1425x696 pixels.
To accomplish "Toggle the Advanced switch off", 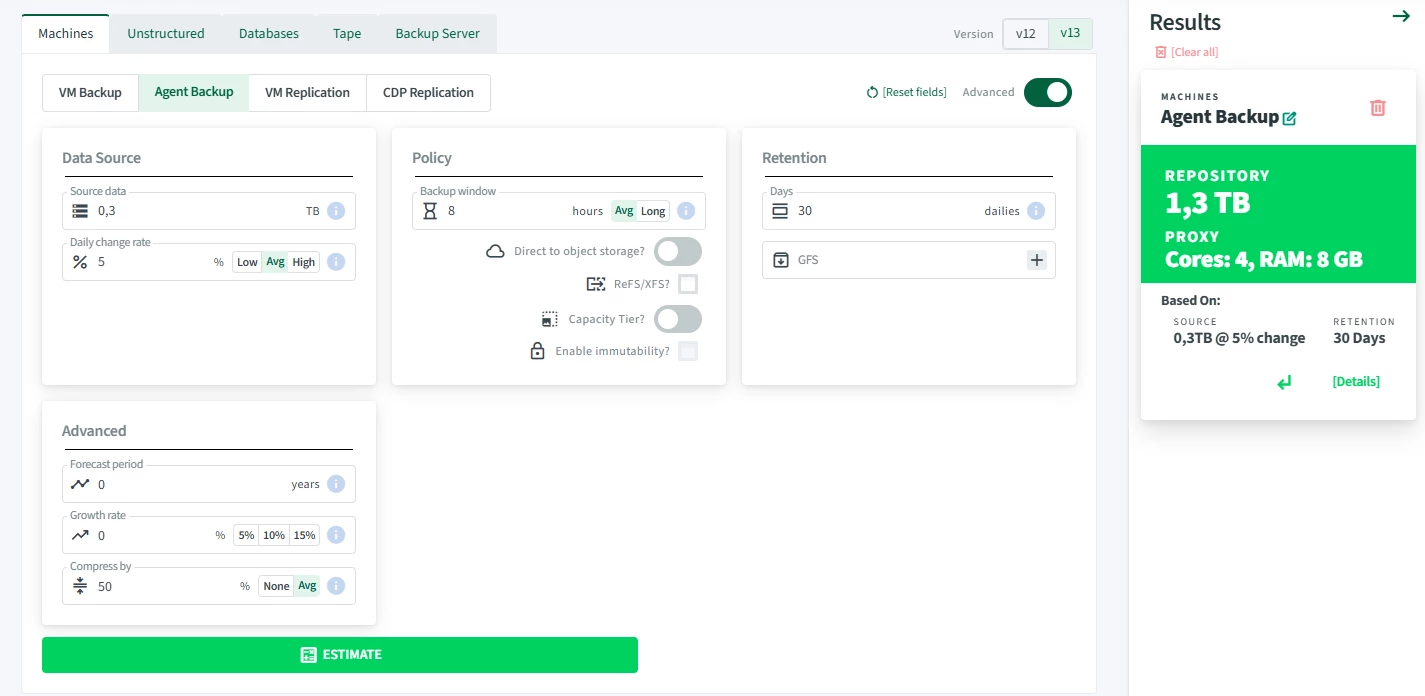I will pyautogui.click(x=1047, y=92).
